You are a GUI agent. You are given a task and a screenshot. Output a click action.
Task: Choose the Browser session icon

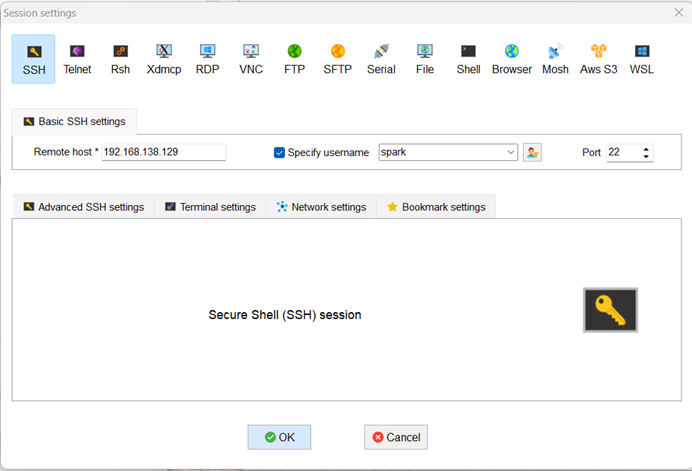[x=512, y=59]
